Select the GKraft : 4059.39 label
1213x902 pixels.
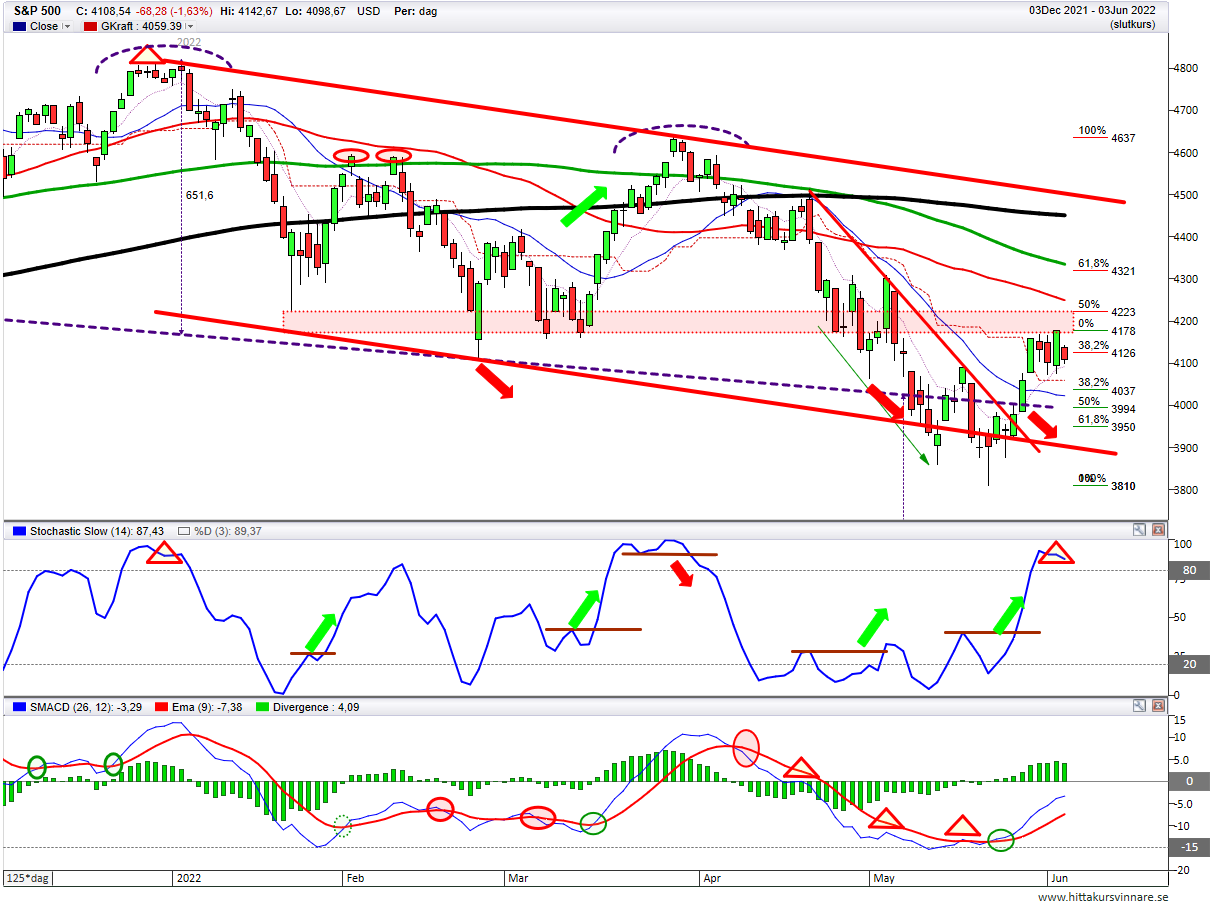pyautogui.click(x=142, y=27)
